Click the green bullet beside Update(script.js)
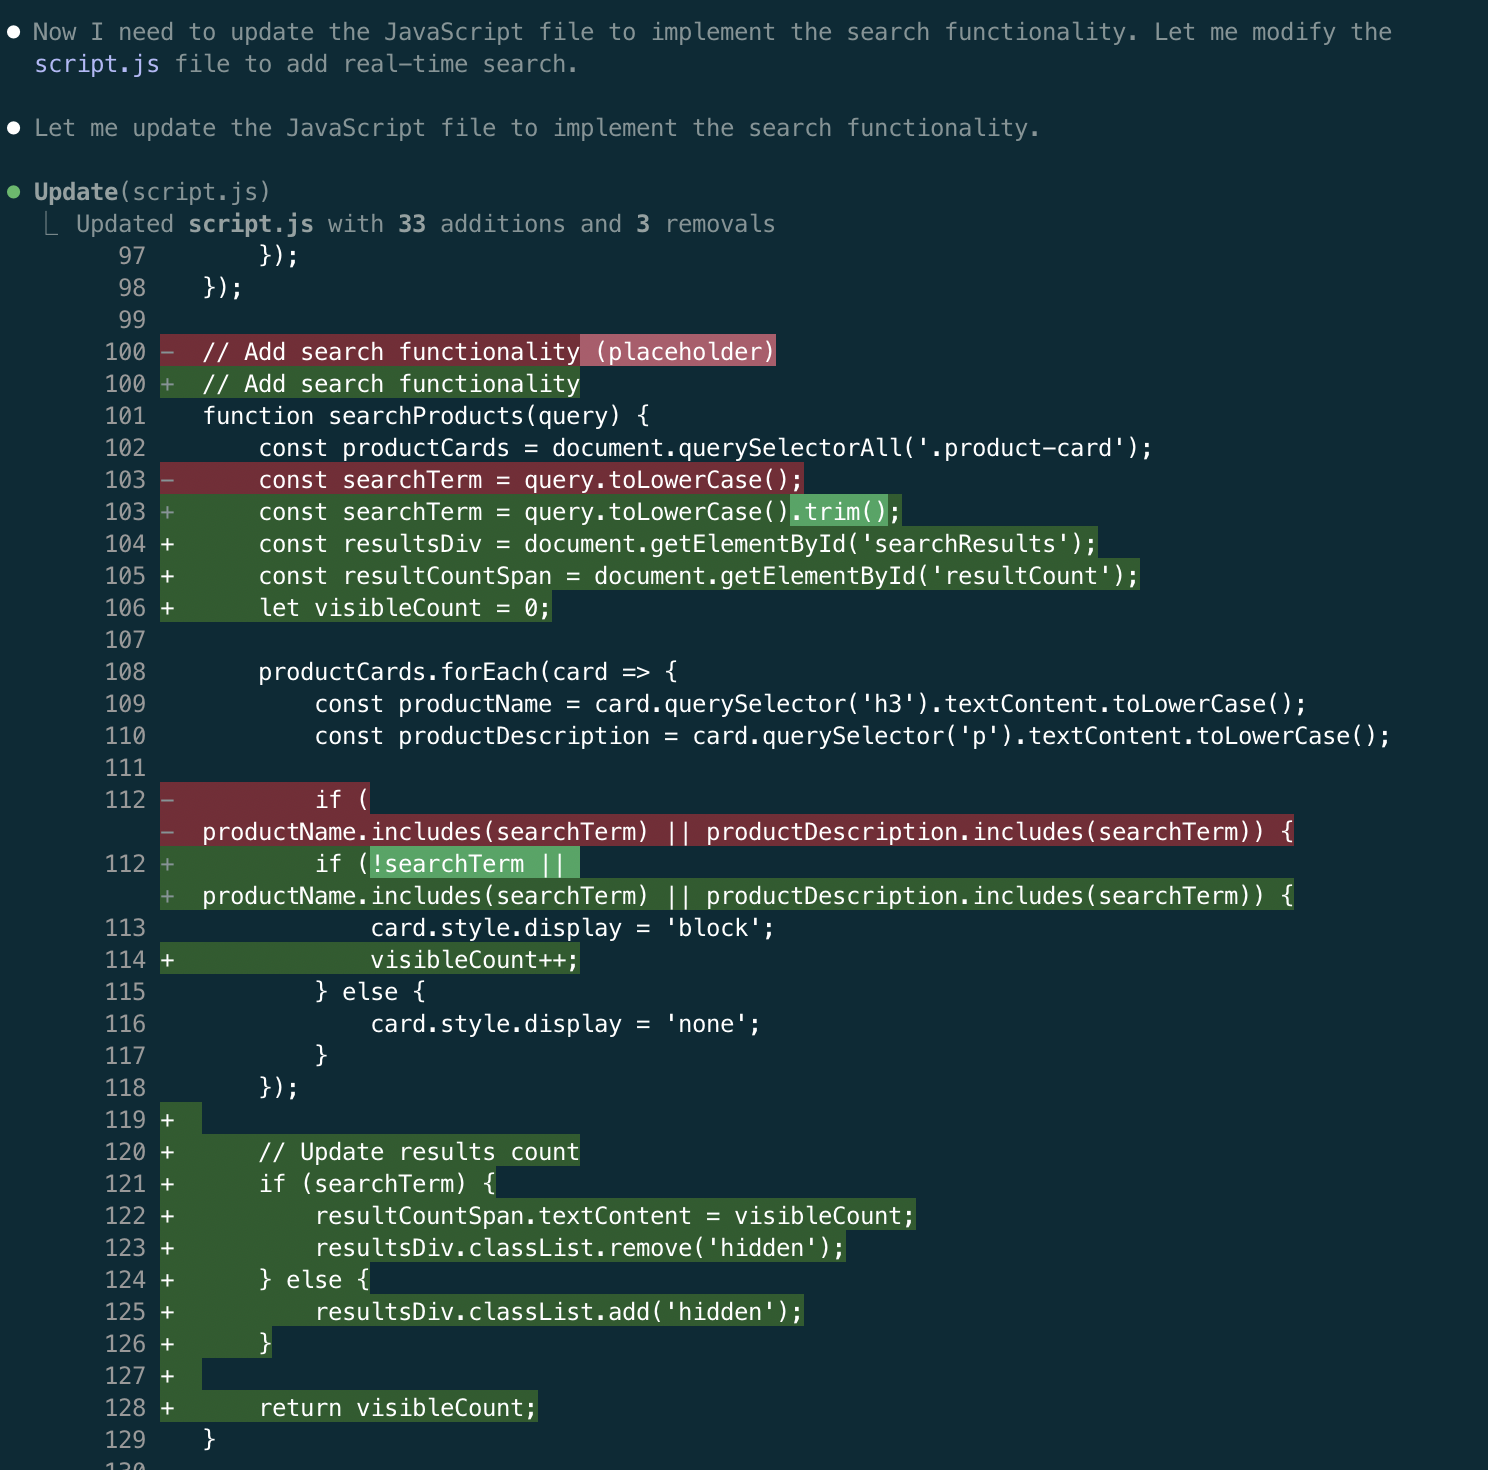 14,192
